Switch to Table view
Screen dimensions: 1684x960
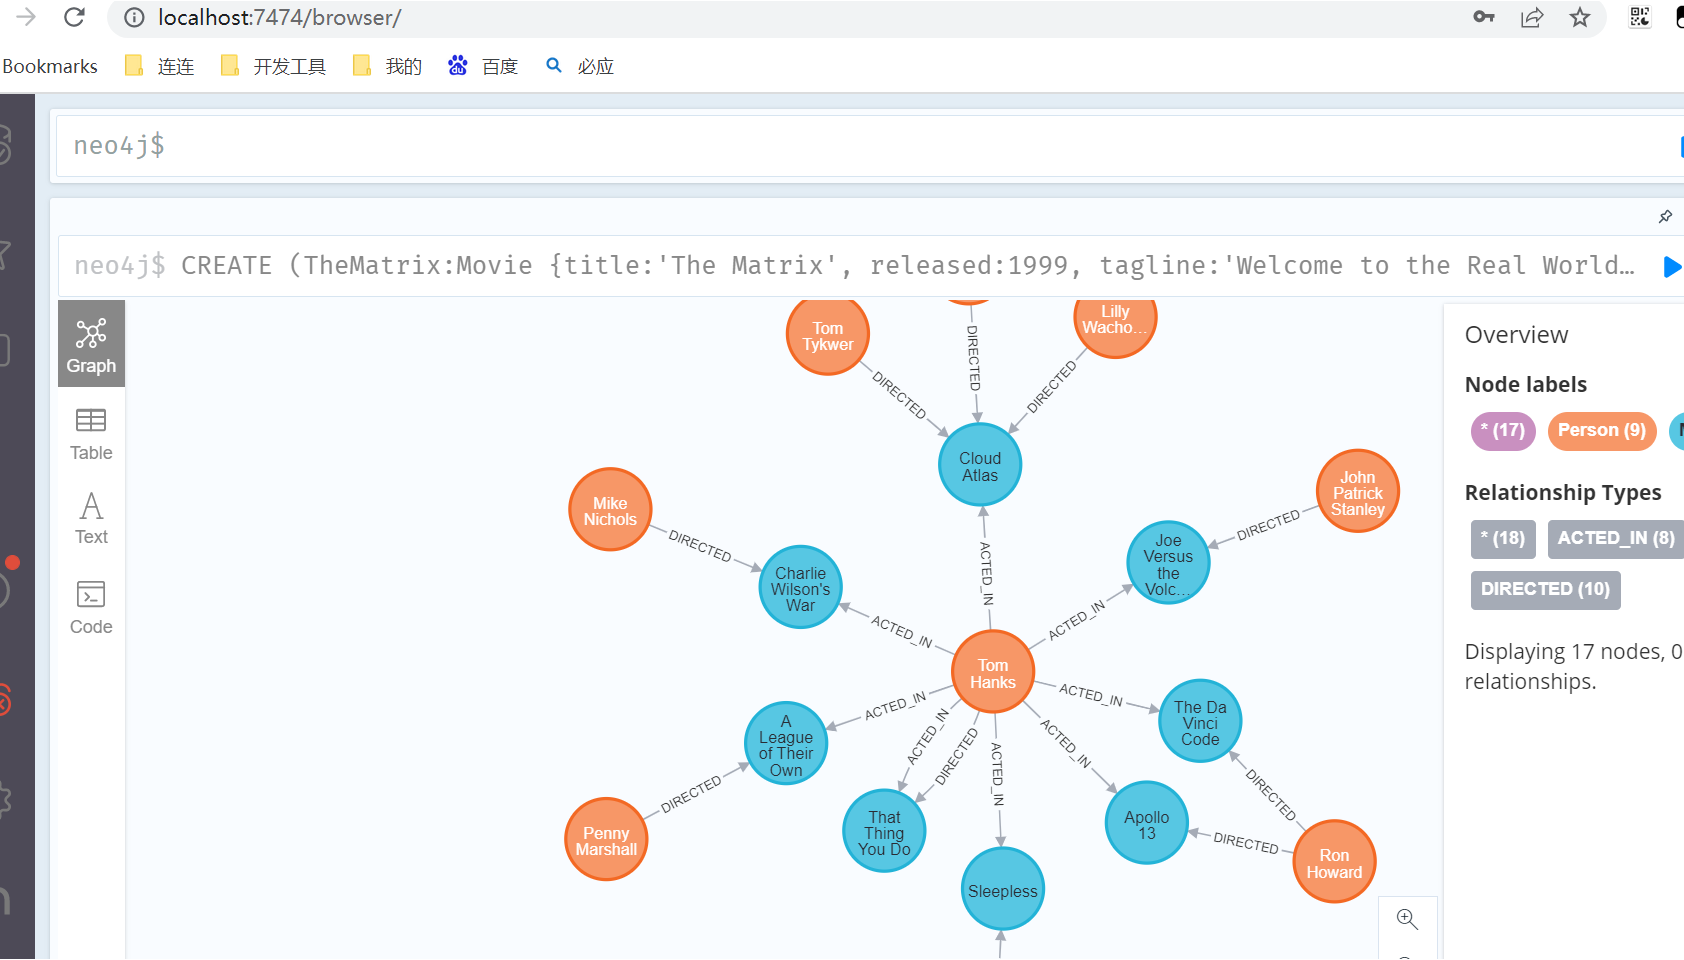click(91, 434)
